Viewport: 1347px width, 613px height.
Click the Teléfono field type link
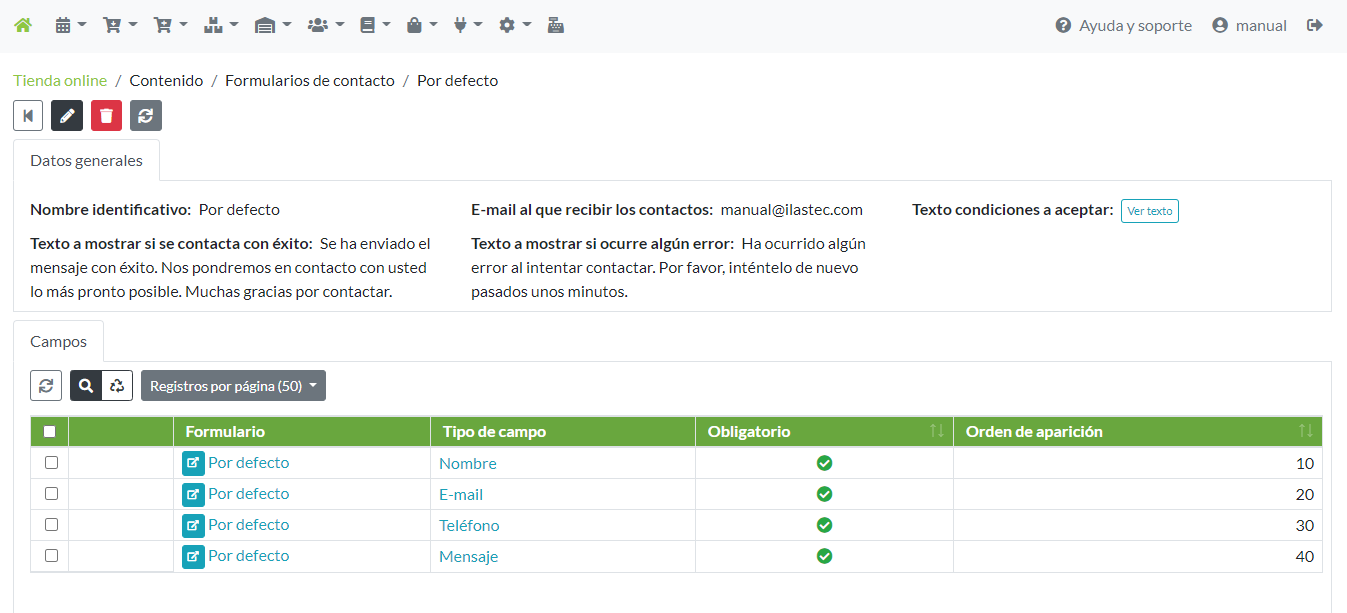(469, 526)
